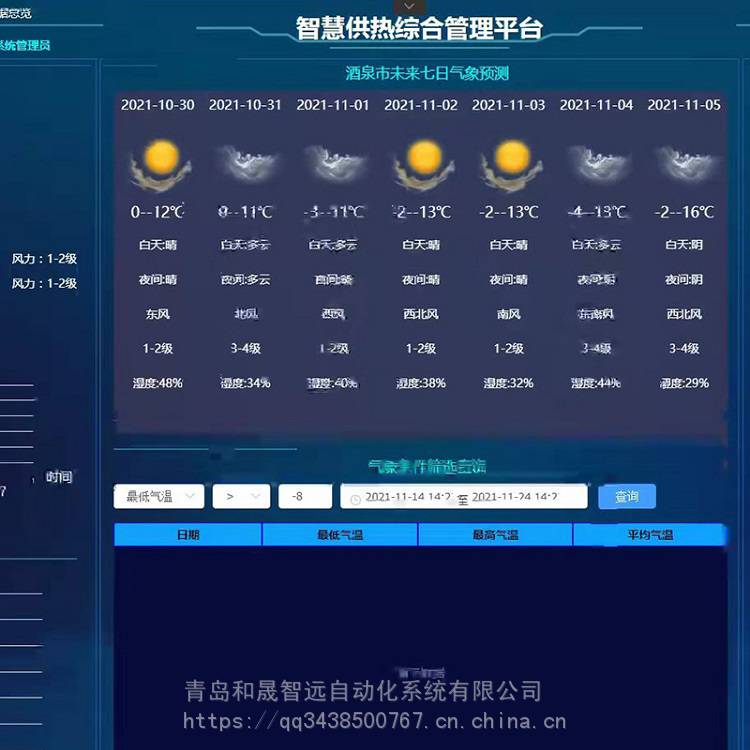Click the -8 threshold value input

point(305,496)
